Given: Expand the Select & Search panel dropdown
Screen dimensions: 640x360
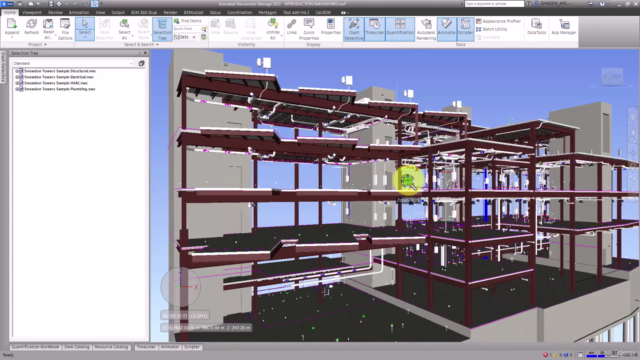Looking at the screenshot, I should (141, 44).
